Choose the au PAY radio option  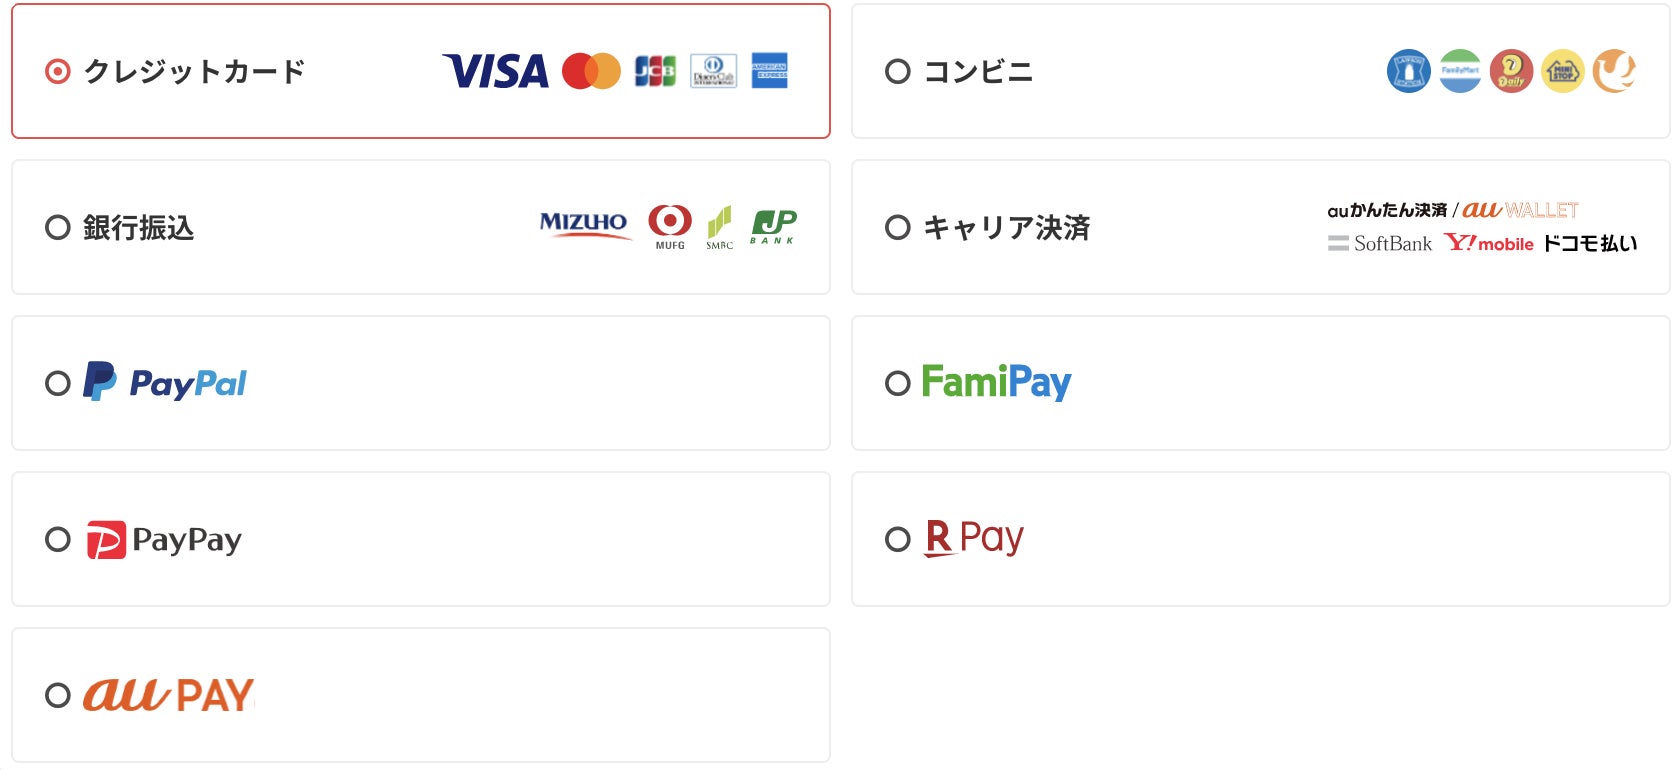coord(58,695)
